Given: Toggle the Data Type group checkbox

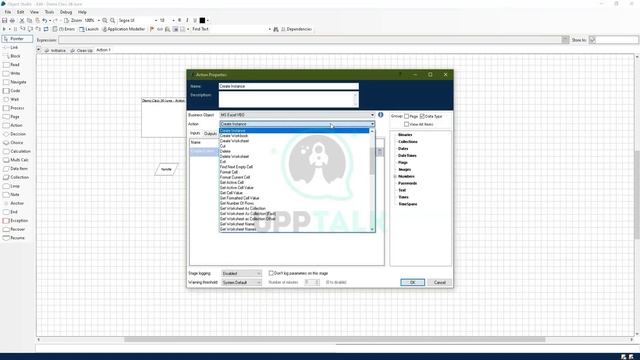Looking at the screenshot, I should [422, 116].
